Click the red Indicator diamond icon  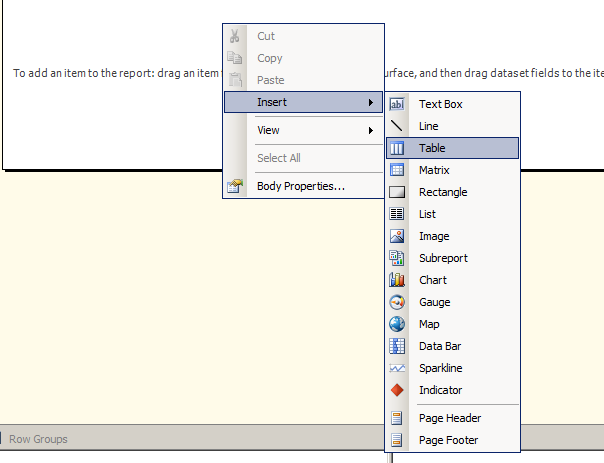pos(397,390)
